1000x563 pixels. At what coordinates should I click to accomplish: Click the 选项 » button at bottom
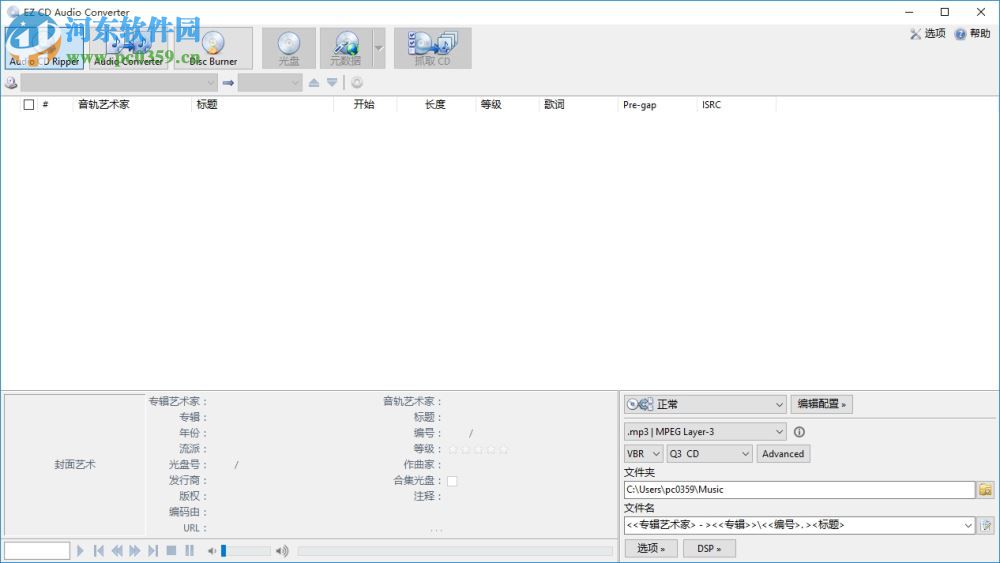tap(651, 548)
